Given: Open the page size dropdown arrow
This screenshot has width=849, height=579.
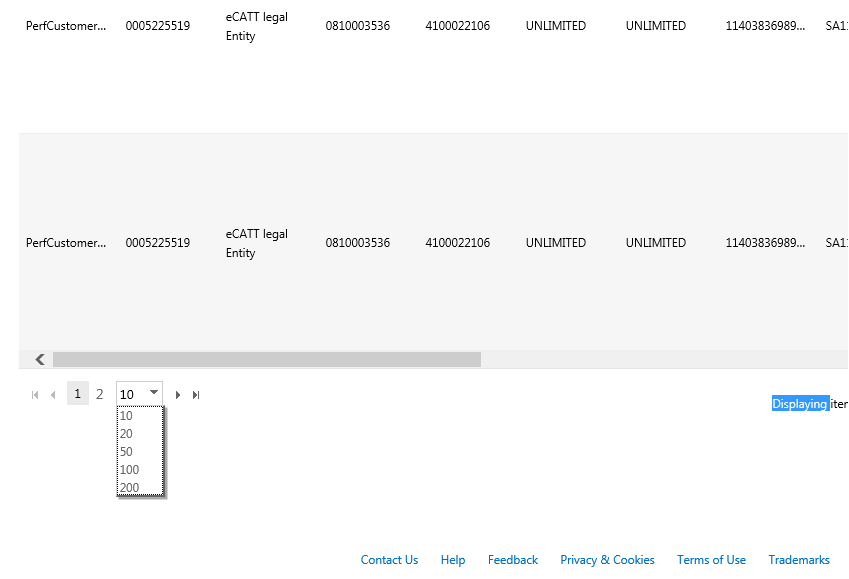Looking at the screenshot, I should tap(153, 393).
